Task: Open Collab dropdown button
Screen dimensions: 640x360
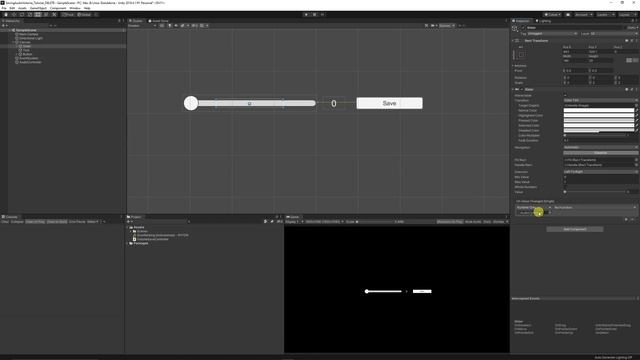Action: click(552, 15)
